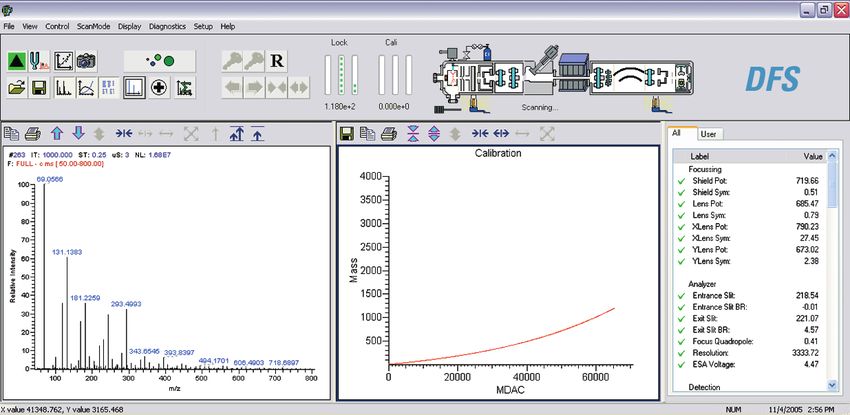Open the tuning fork tune icon
This screenshot has width=850, height=415.
coord(40,61)
